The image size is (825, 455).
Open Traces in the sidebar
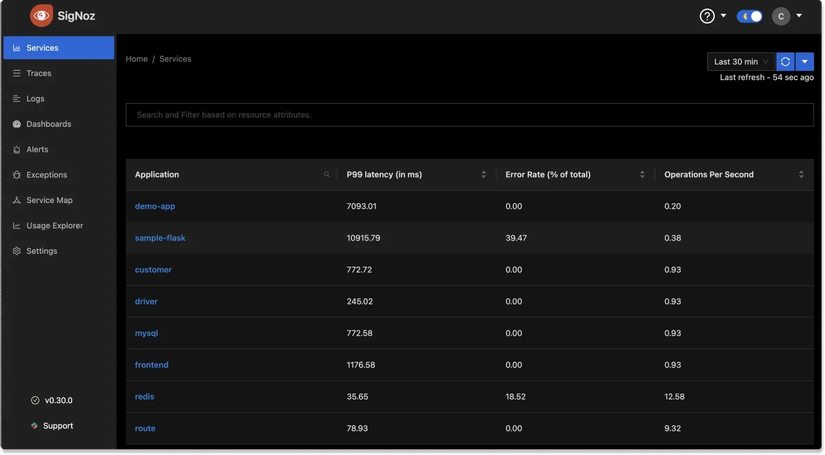(39, 73)
